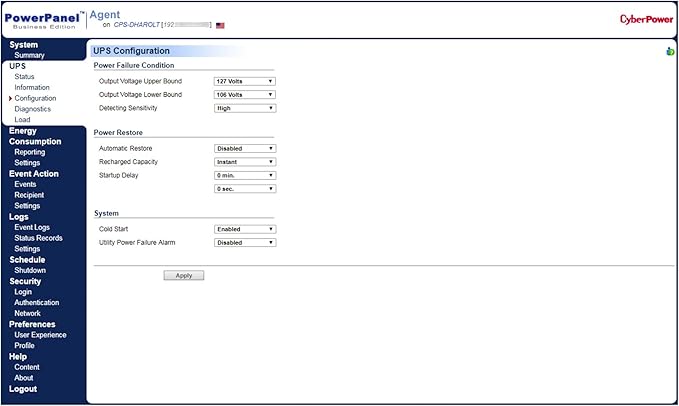This screenshot has height=406, width=679.
Task: Open Utility Power Failure Alarm dropdown
Action: coord(245,242)
